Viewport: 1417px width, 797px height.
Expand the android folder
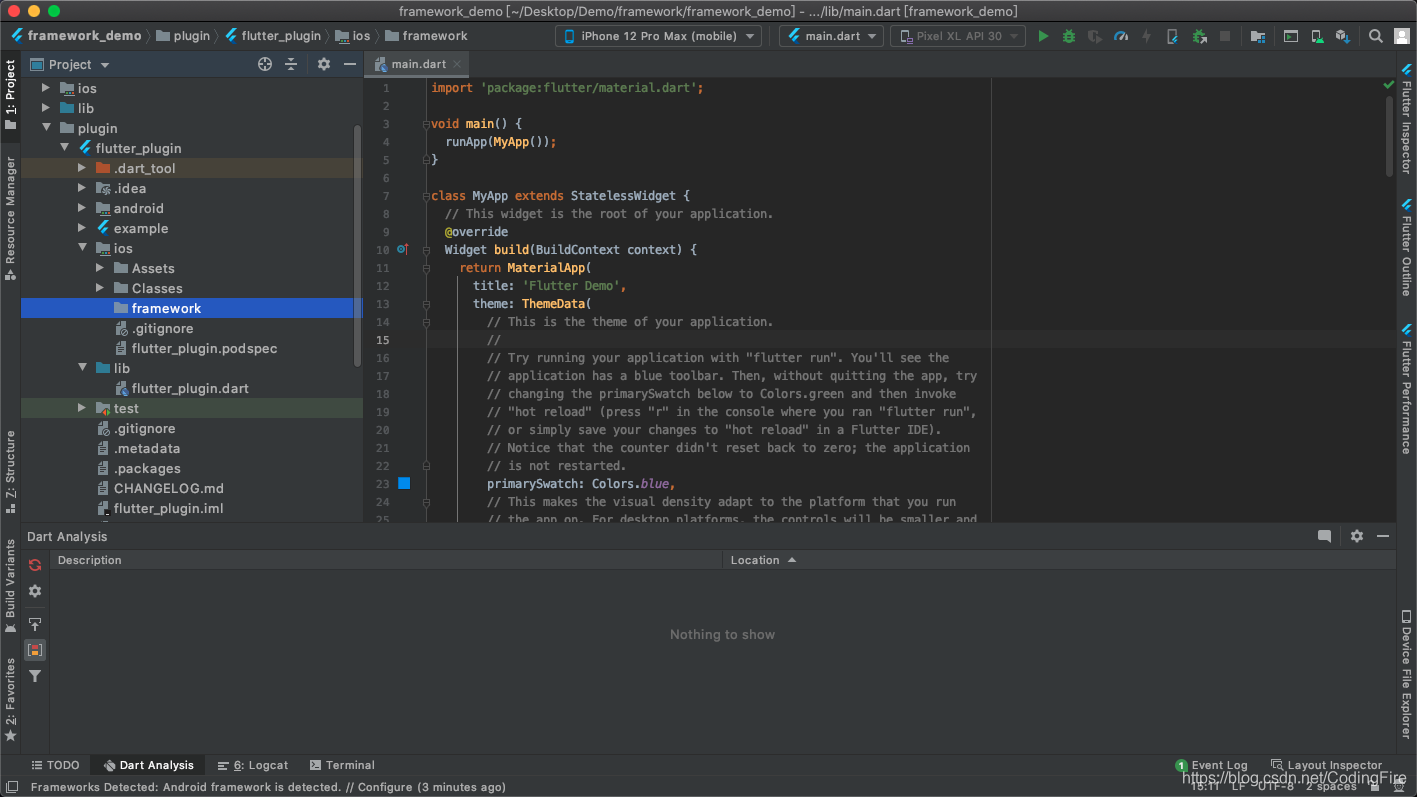pyautogui.click(x=82, y=208)
